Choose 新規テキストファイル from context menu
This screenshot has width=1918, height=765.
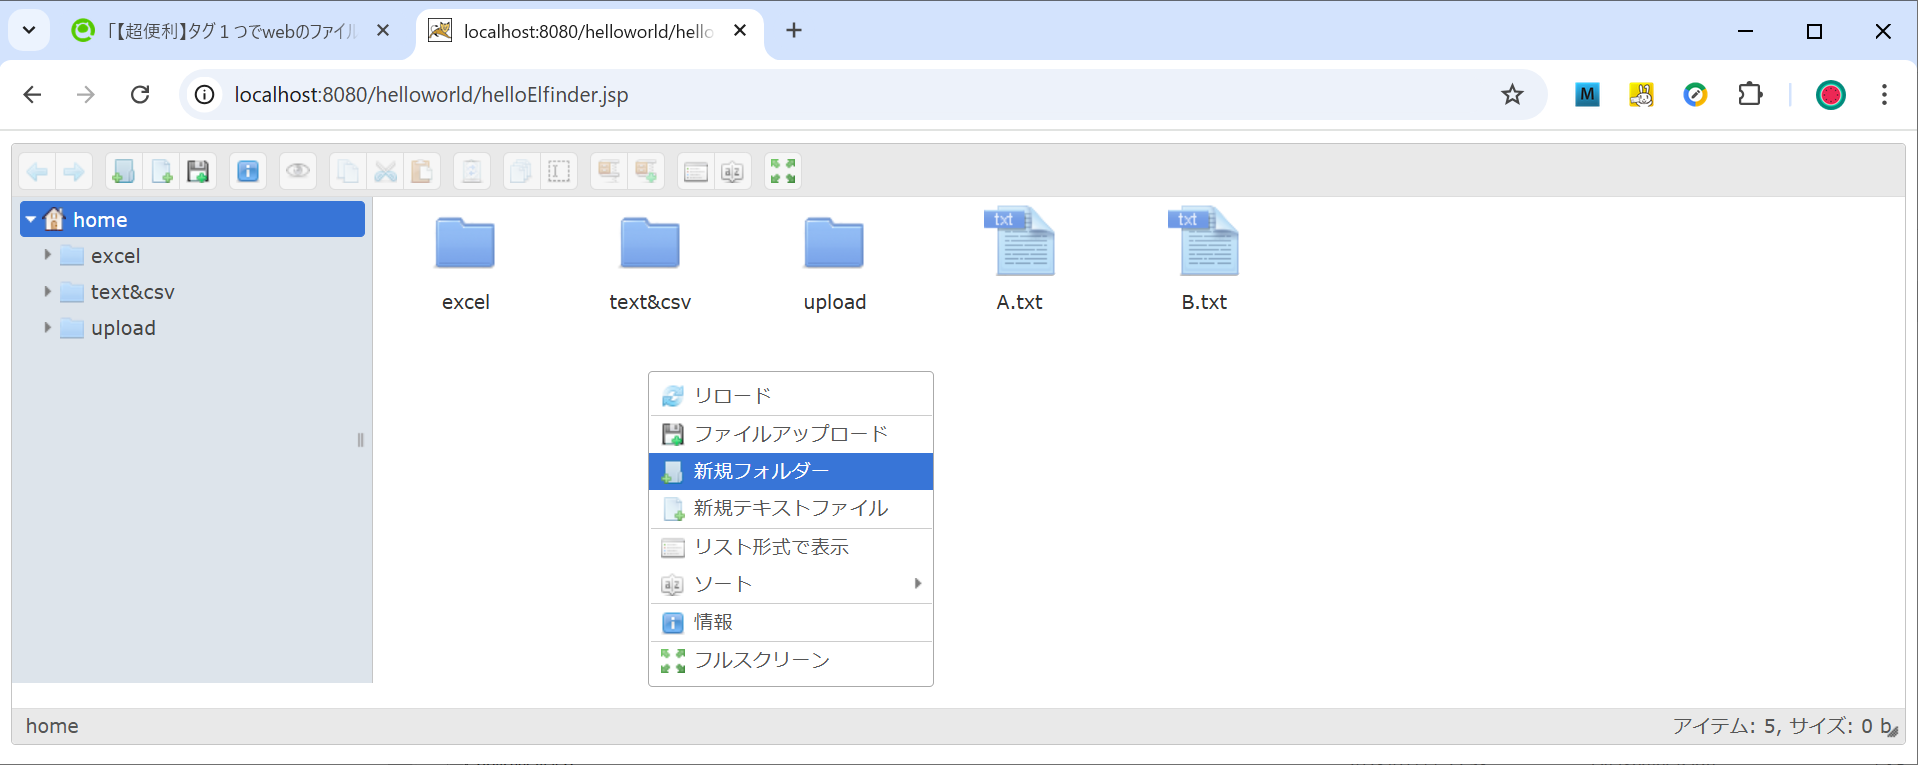point(791,509)
